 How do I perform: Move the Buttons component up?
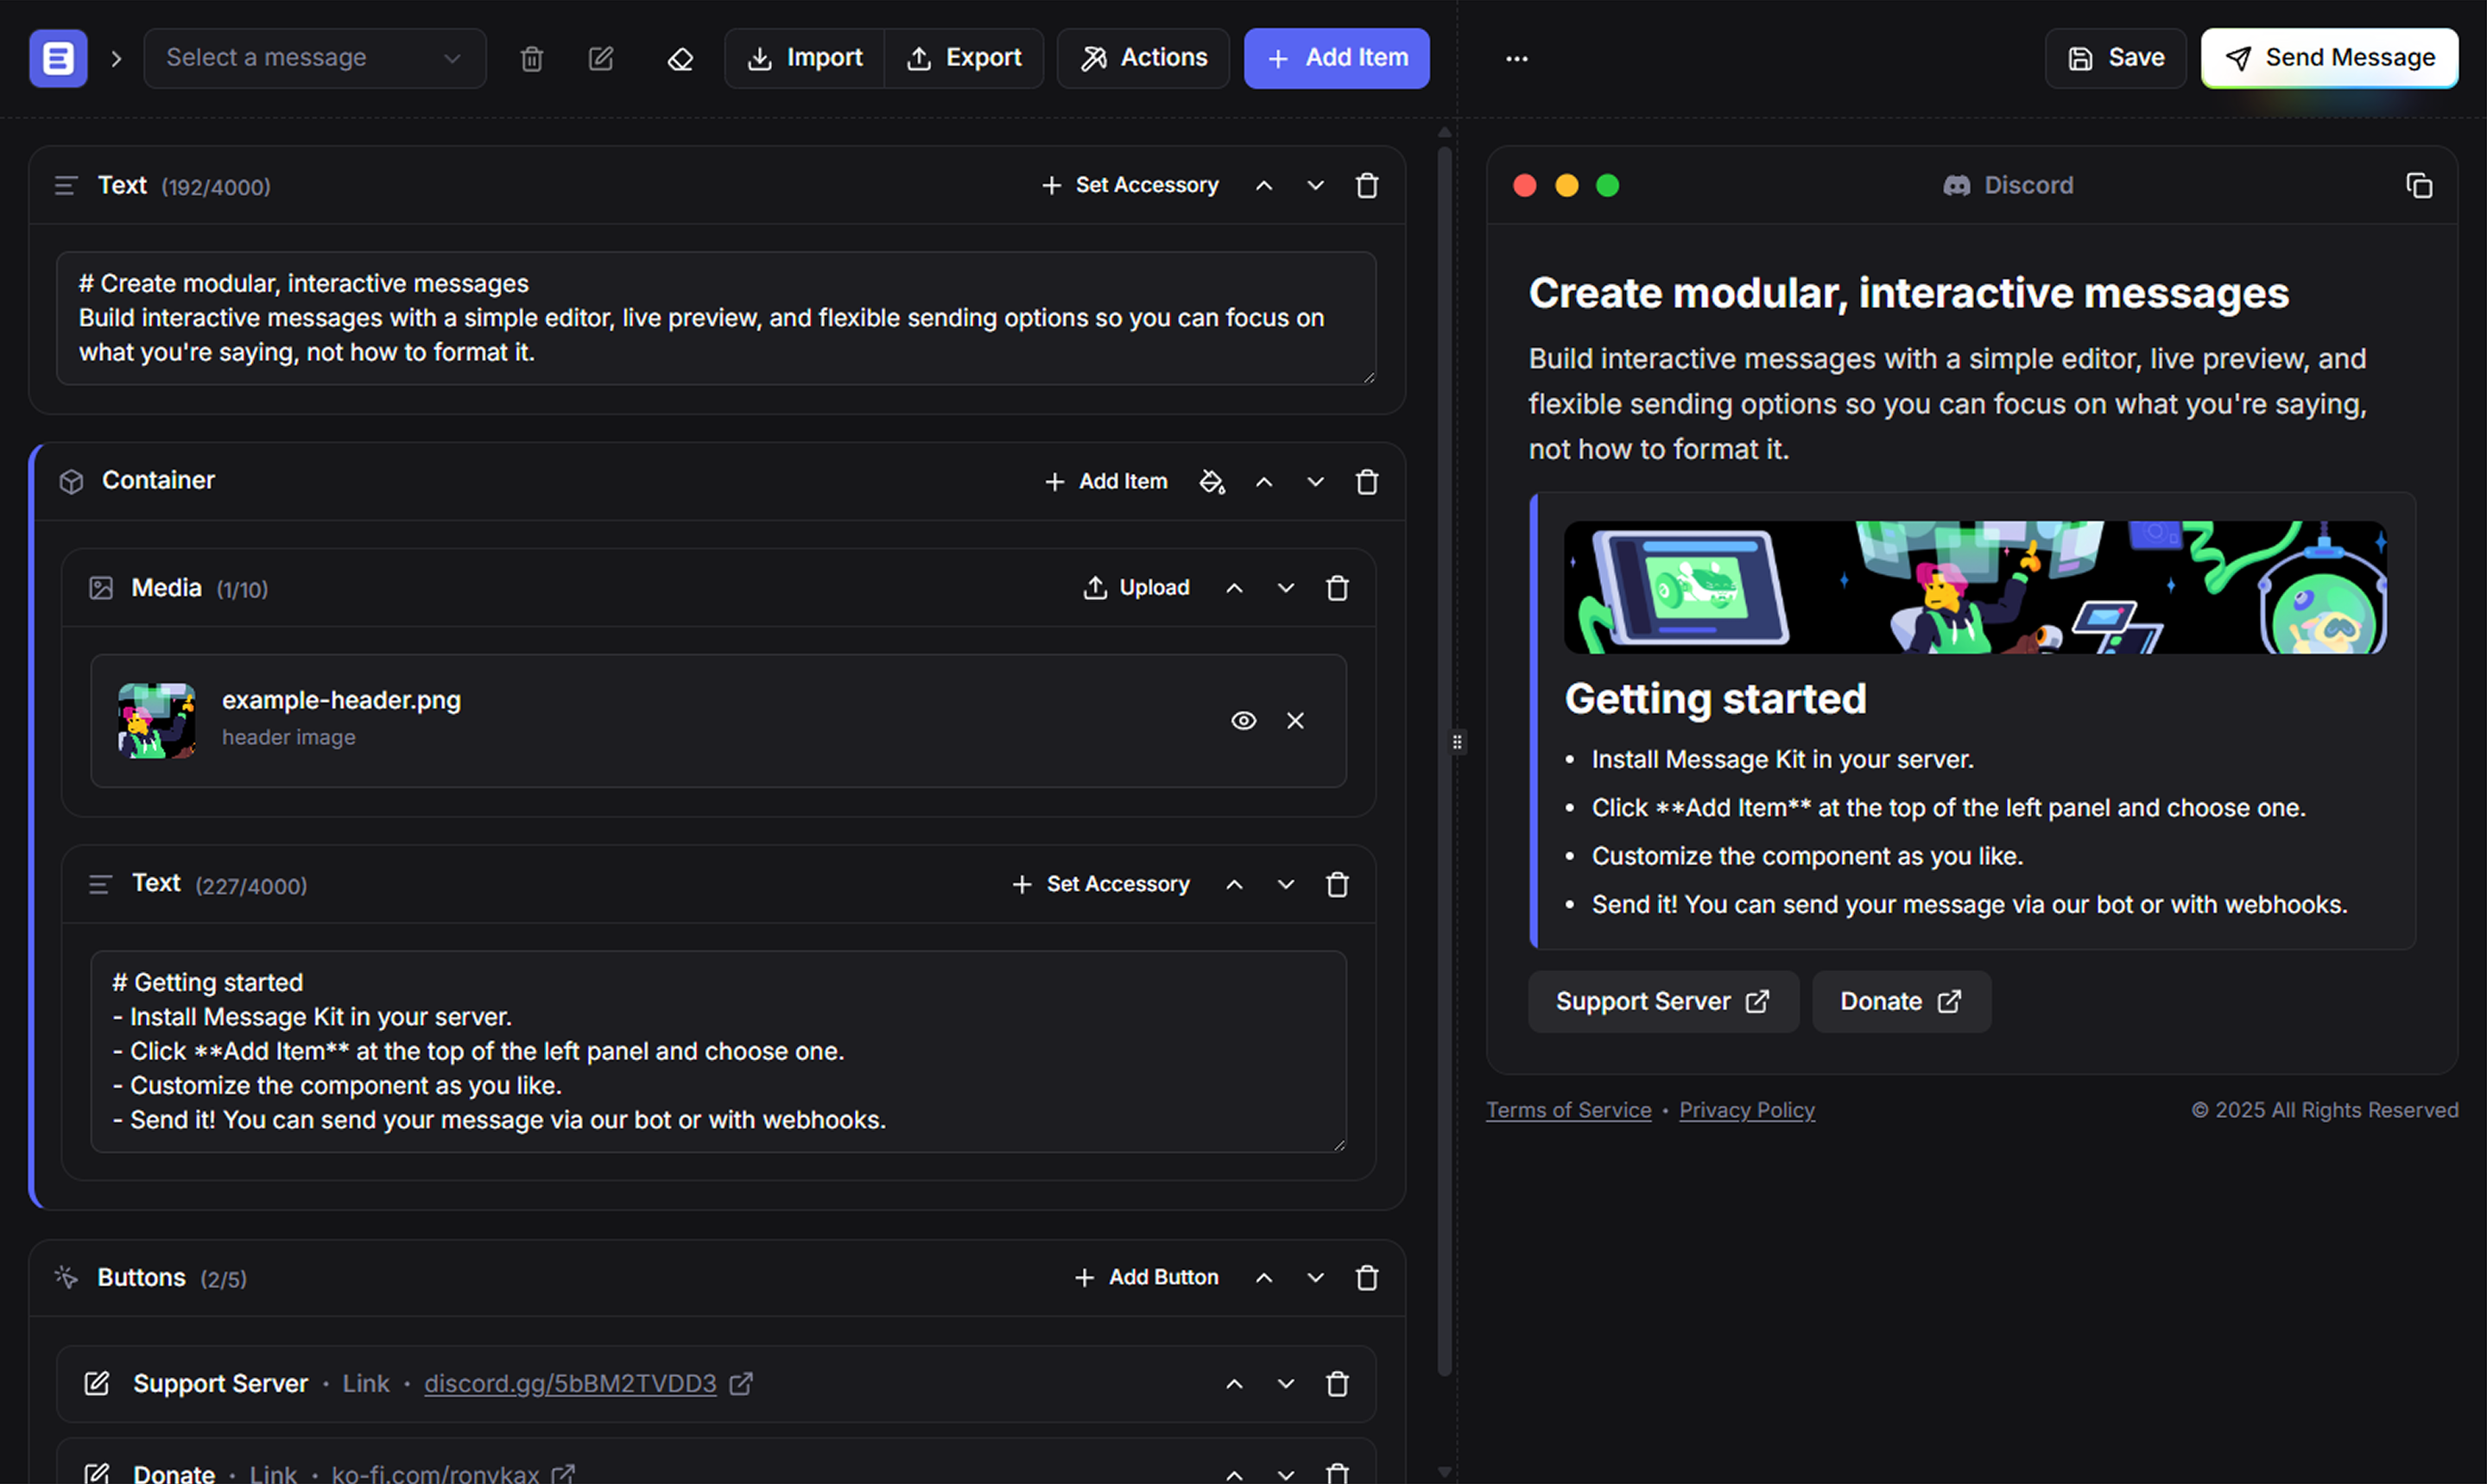click(1264, 1278)
